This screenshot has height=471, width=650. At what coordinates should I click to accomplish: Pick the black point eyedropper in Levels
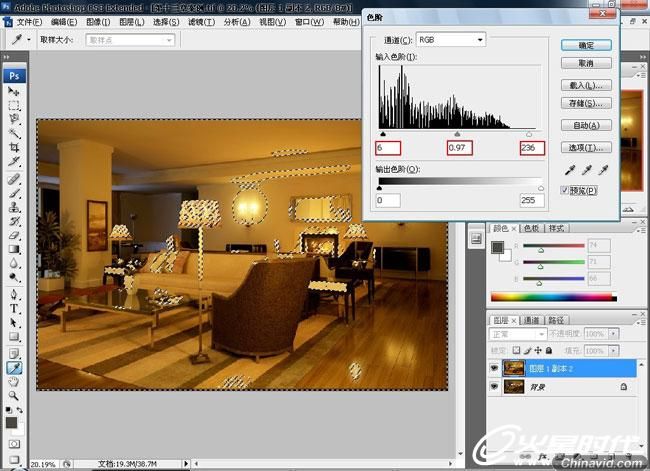570,170
